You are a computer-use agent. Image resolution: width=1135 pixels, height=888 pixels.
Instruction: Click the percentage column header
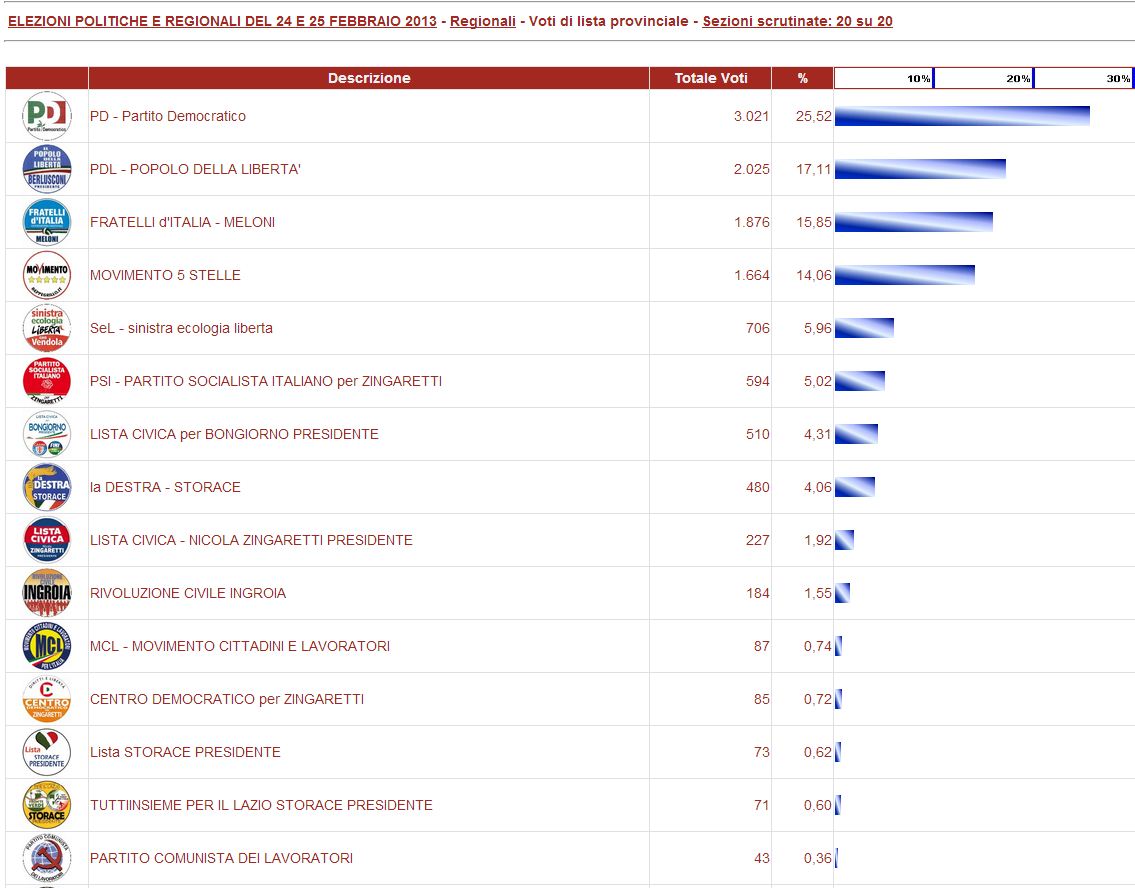click(802, 78)
